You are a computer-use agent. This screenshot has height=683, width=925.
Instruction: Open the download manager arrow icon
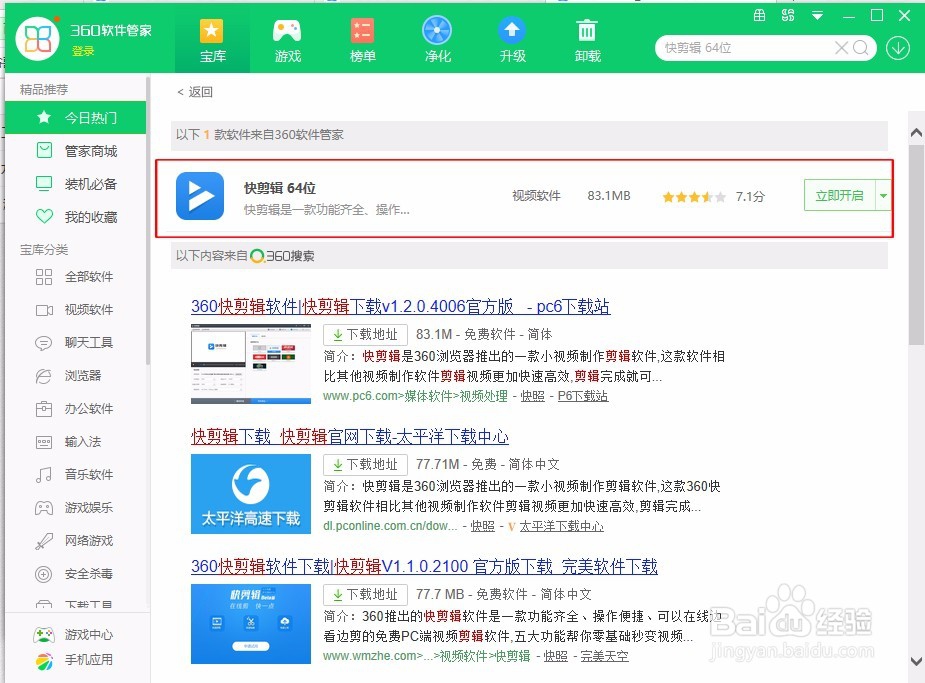pyautogui.click(x=898, y=48)
